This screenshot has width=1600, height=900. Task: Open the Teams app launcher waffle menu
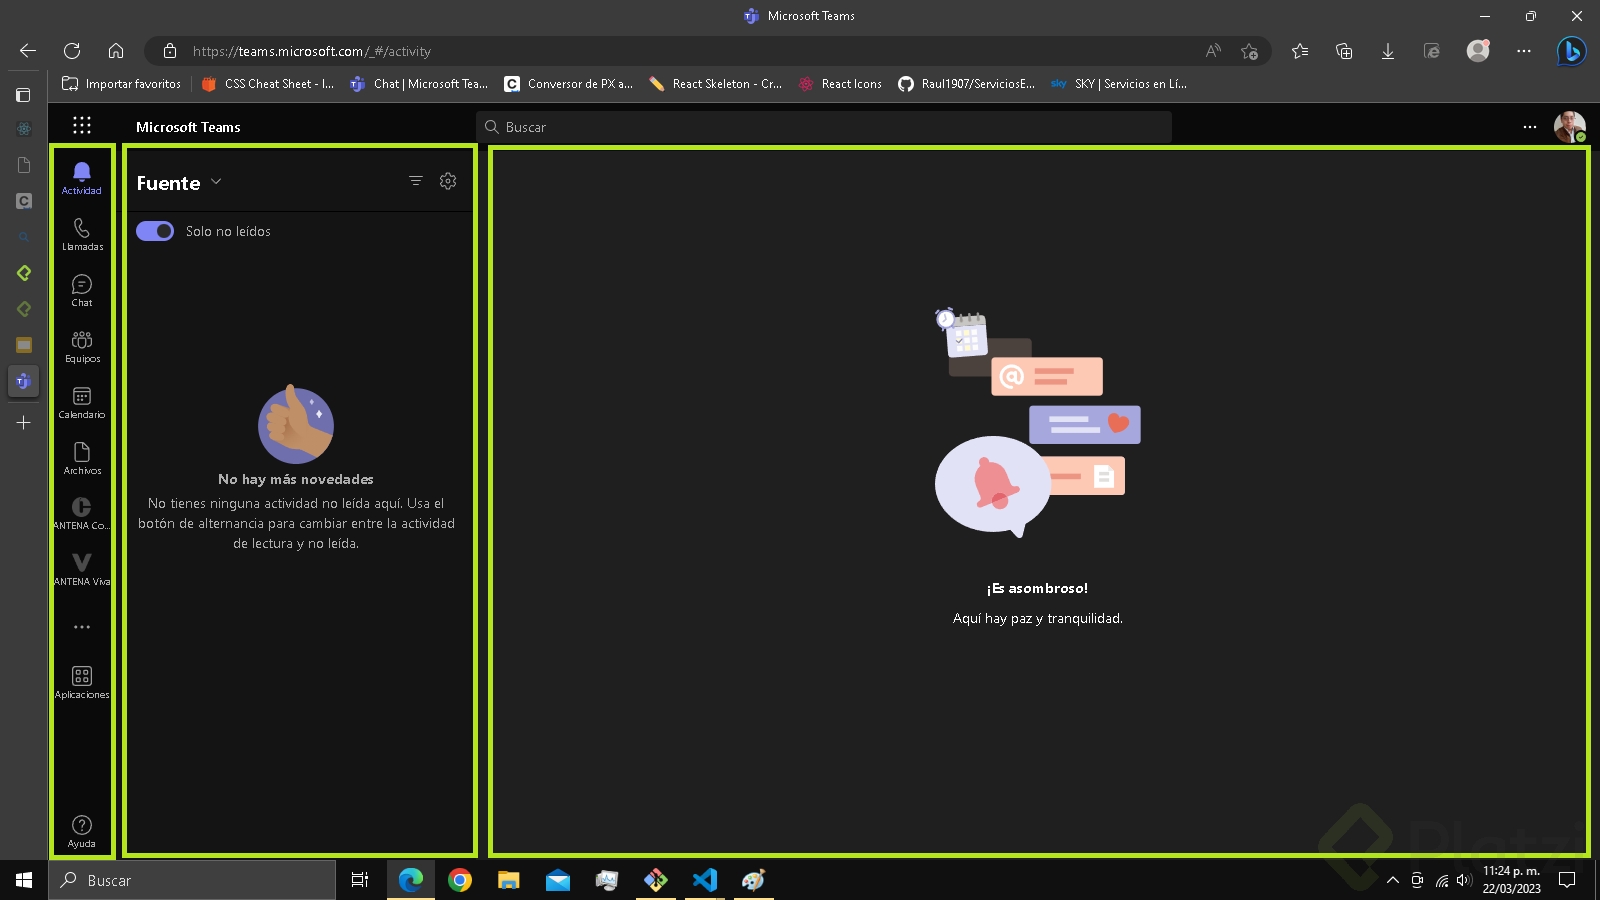pos(82,126)
